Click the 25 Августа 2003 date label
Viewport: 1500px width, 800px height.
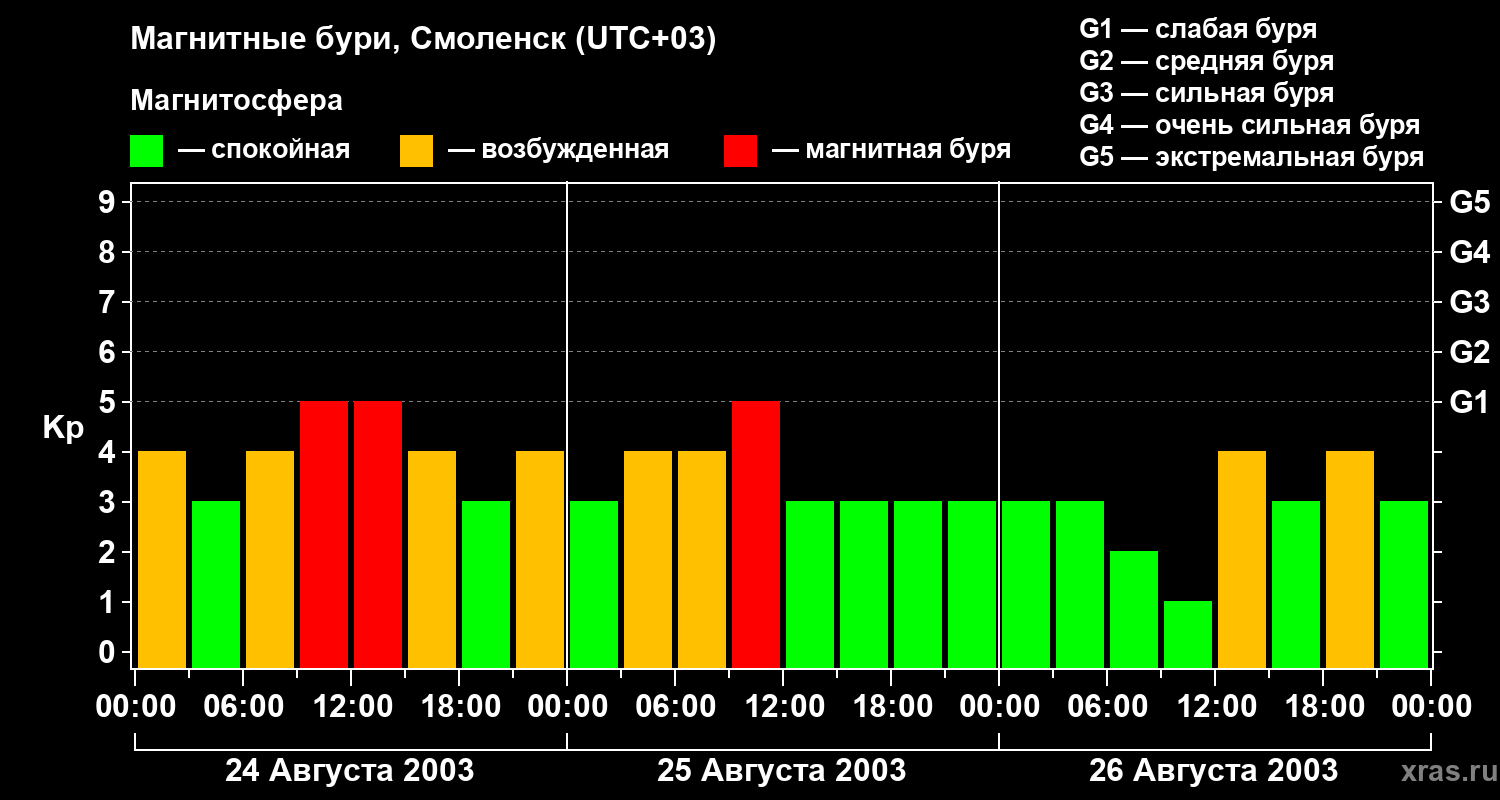pos(781,771)
